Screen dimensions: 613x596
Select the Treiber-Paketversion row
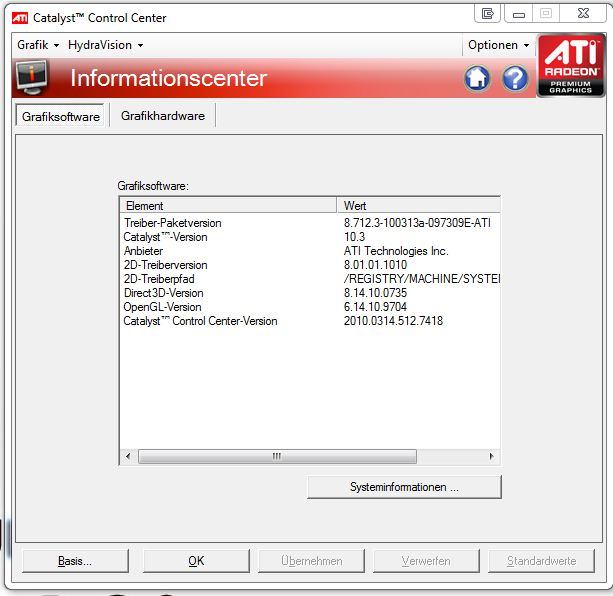click(310, 223)
